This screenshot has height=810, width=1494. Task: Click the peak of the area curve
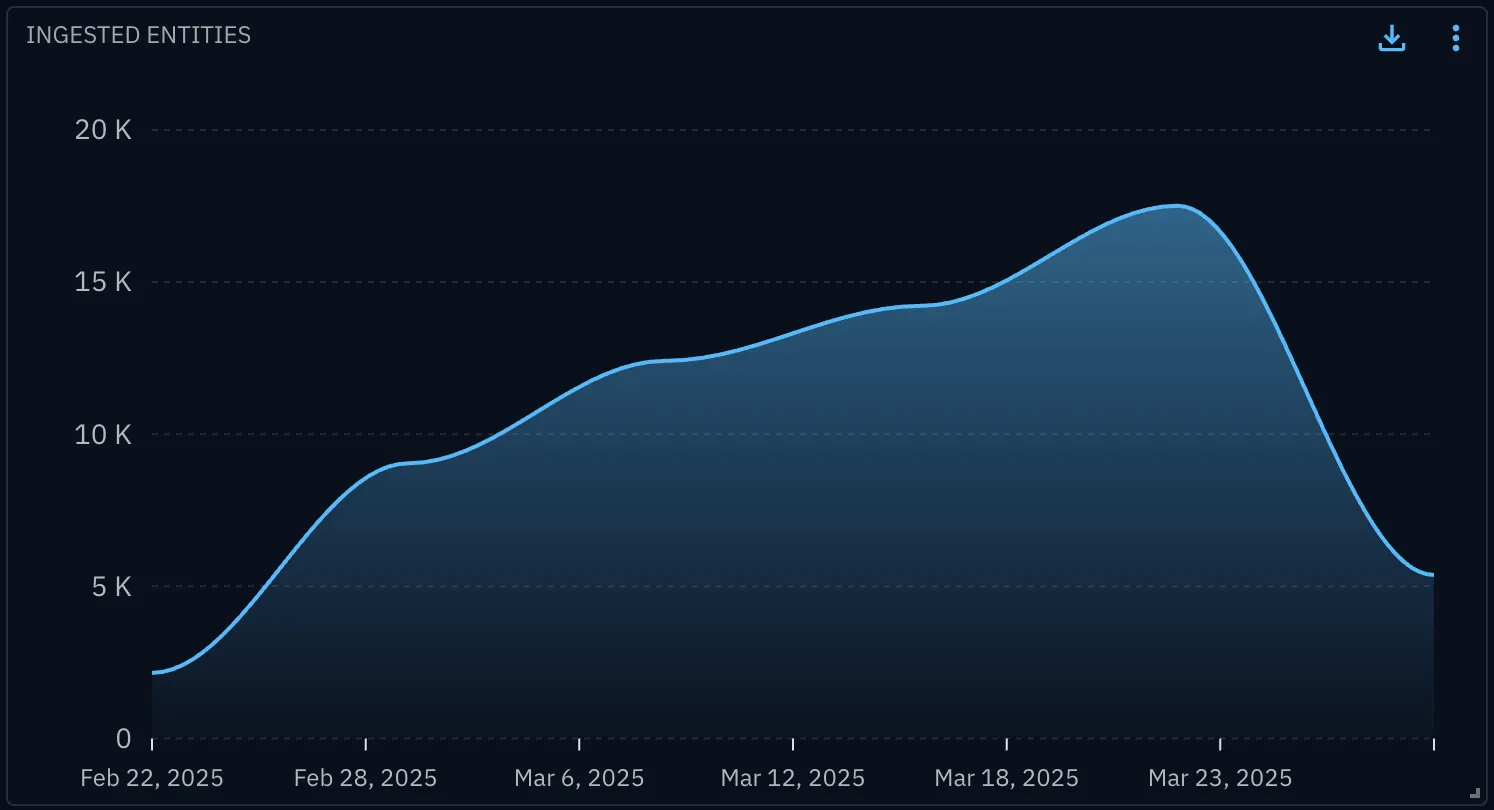point(1178,206)
